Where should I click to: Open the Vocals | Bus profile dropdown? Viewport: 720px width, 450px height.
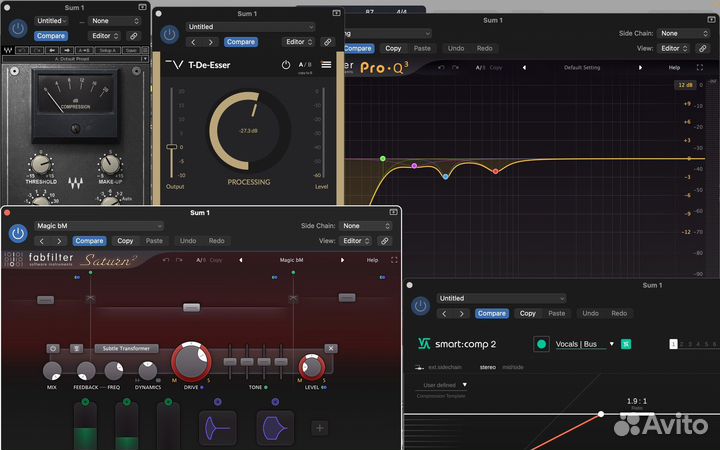coord(583,344)
